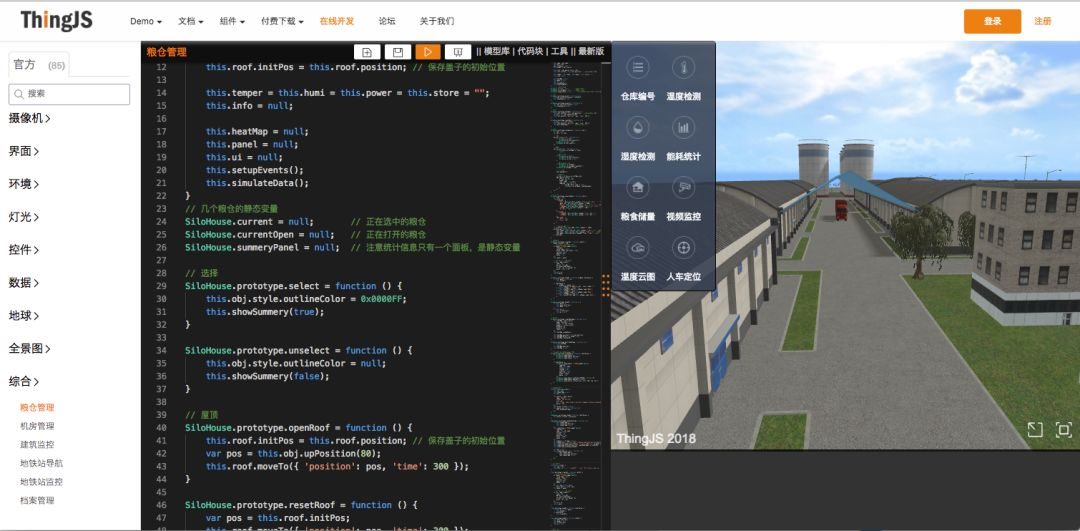
Task: Enter fullscreen with the corner-bracket icon
Action: coord(1063,430)
